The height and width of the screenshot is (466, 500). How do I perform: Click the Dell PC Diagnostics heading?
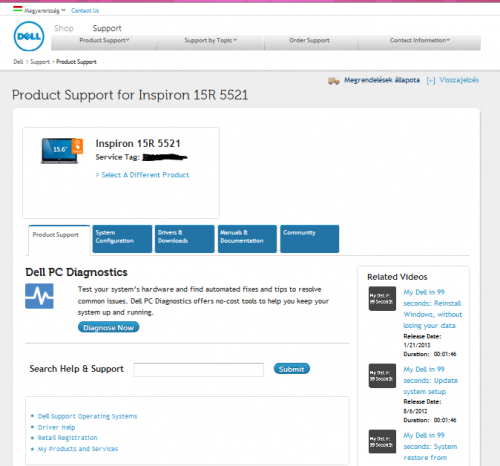[x=76, y=272]
